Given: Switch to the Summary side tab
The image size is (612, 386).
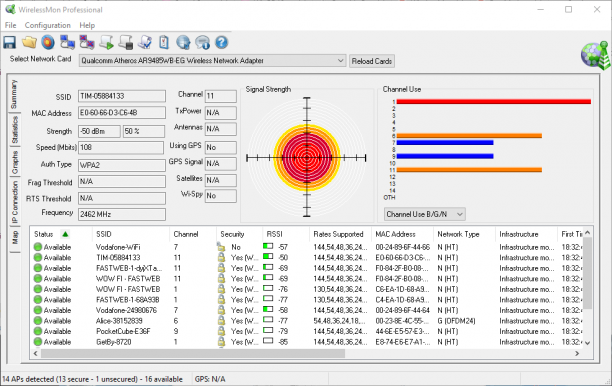Looking at the screenshot, I should click(x=14, y=94).
